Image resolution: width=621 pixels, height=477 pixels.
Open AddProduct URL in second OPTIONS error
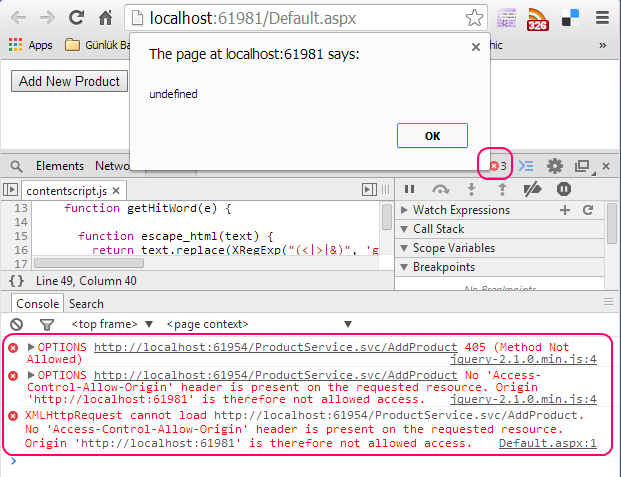[x=276, y=375]
